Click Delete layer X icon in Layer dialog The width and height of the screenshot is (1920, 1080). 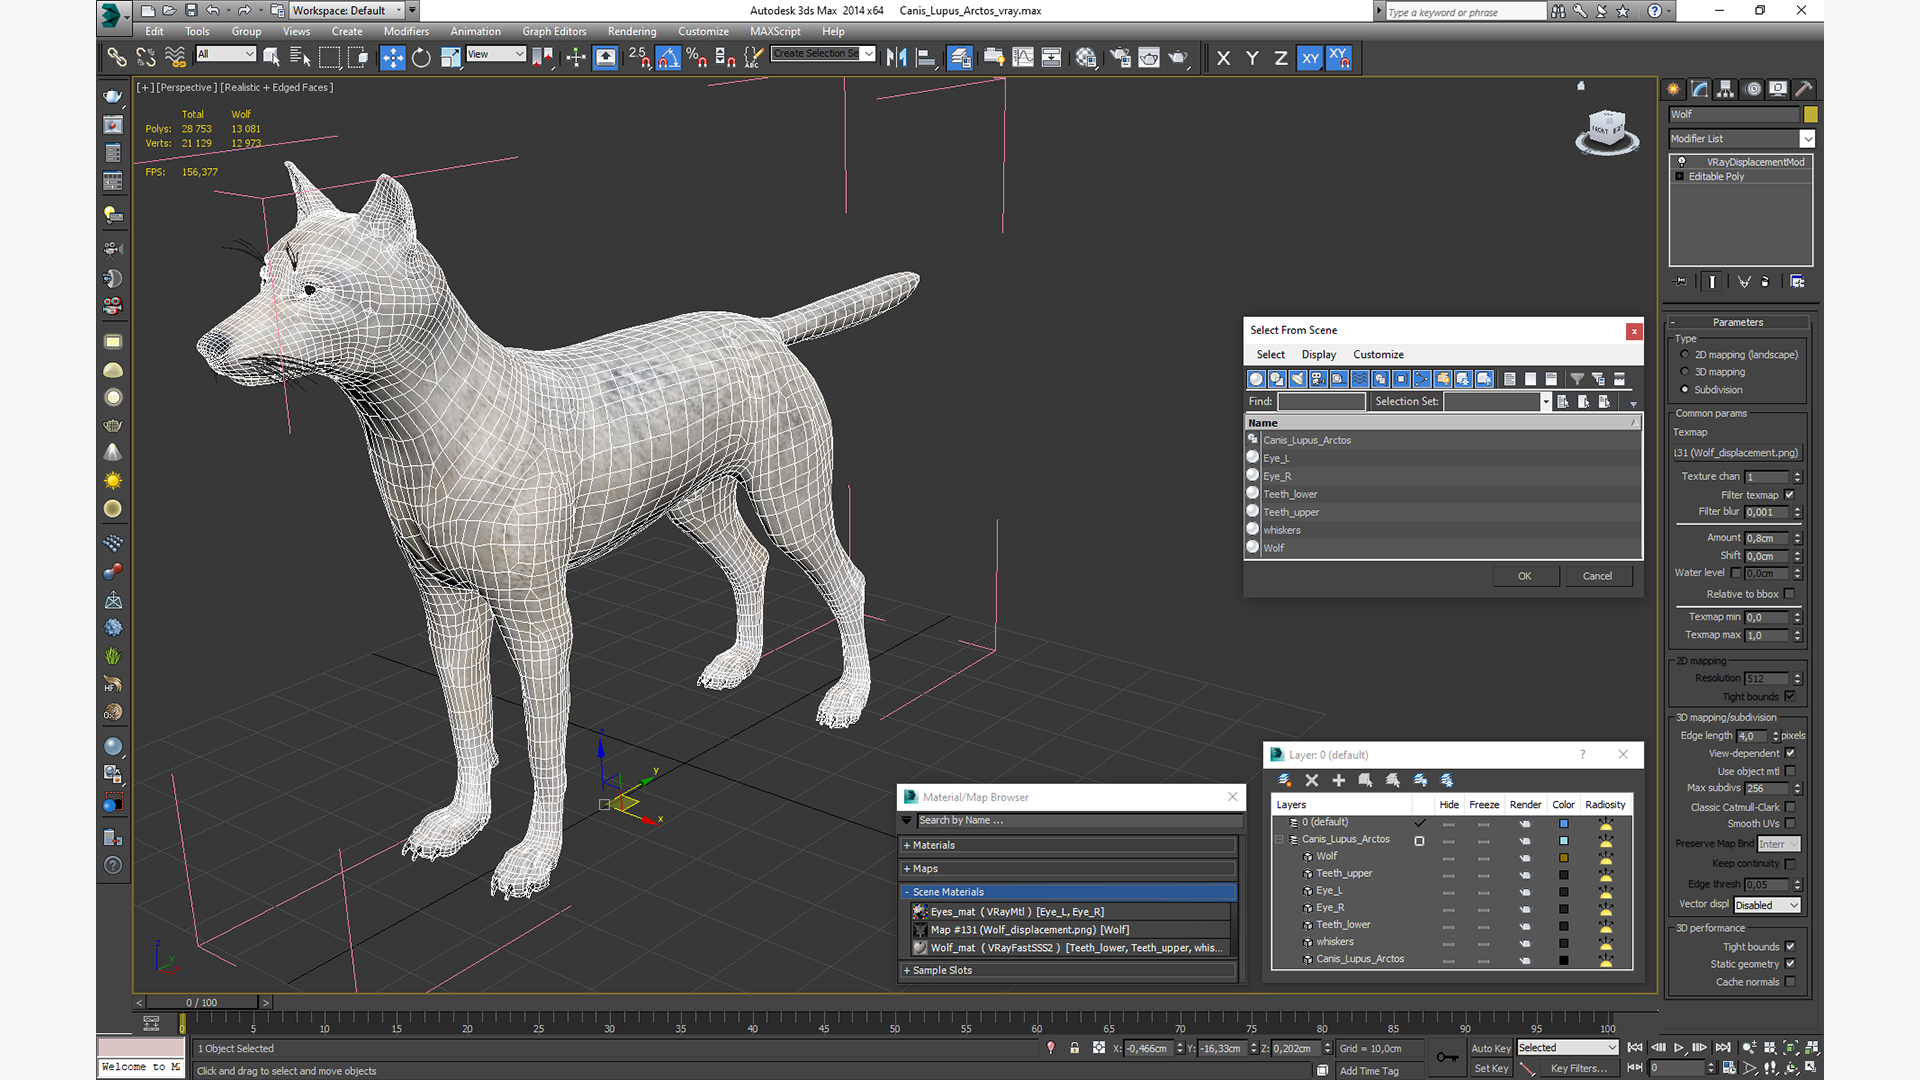[1312, 780]
